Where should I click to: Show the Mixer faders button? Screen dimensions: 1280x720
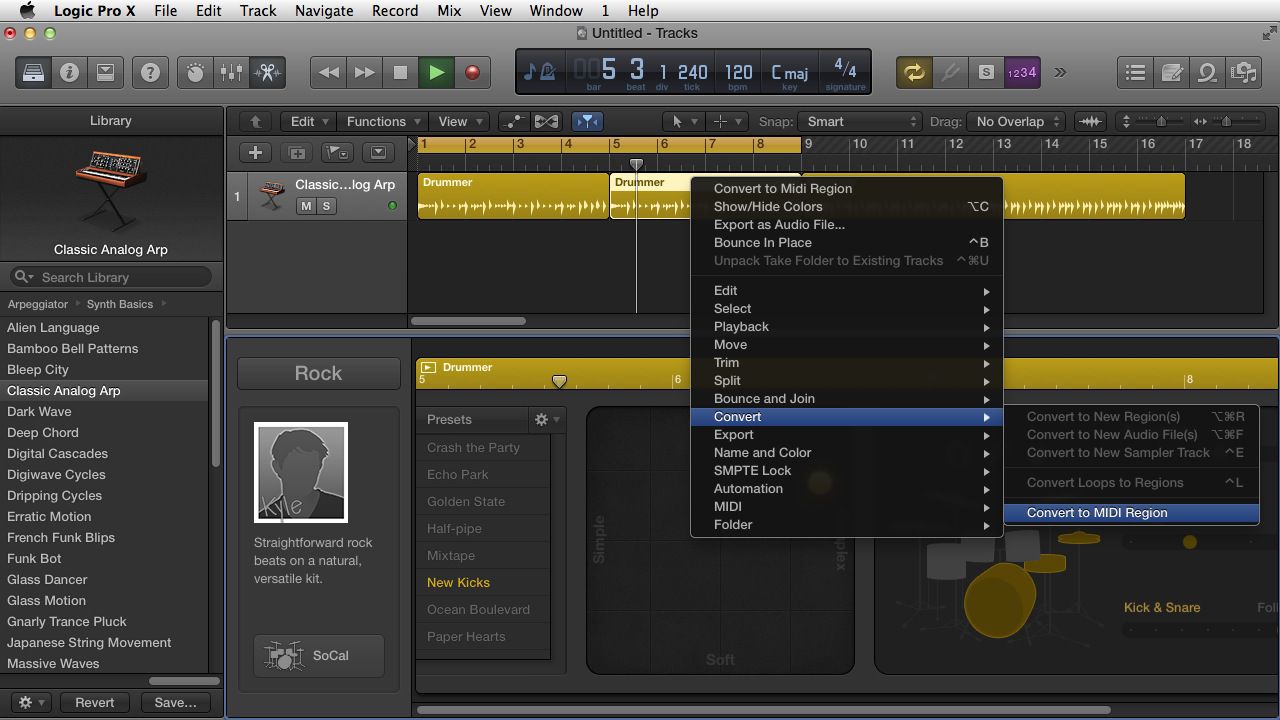pos(231,72)
